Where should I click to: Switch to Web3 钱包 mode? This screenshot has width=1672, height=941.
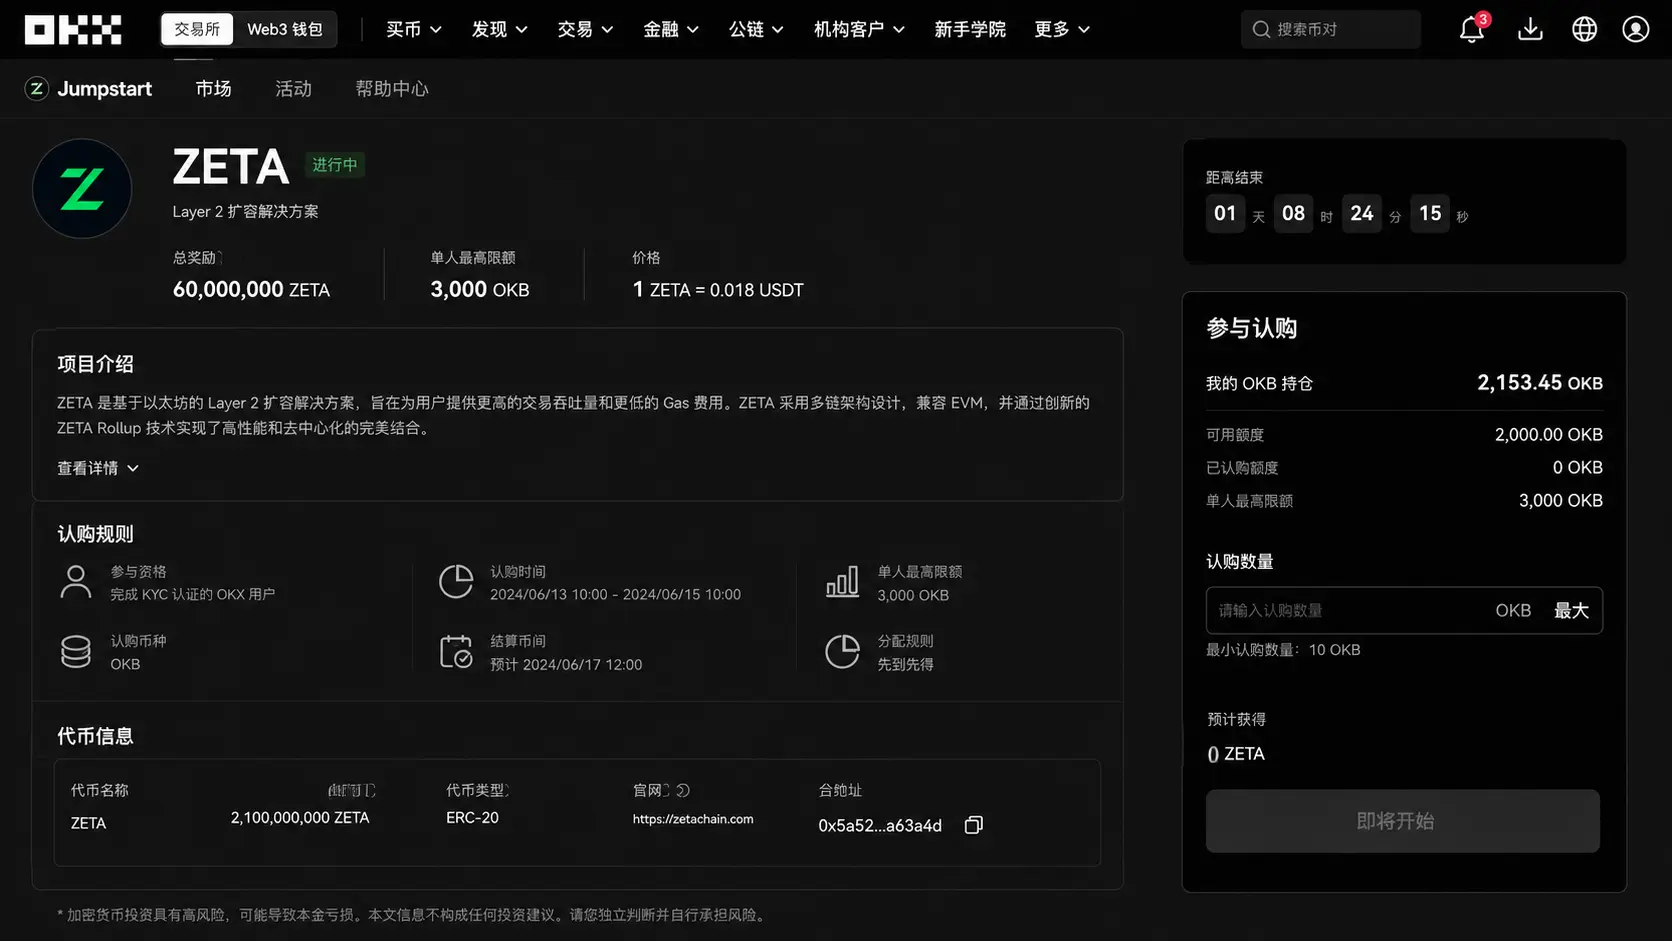(x=285, y=29)
